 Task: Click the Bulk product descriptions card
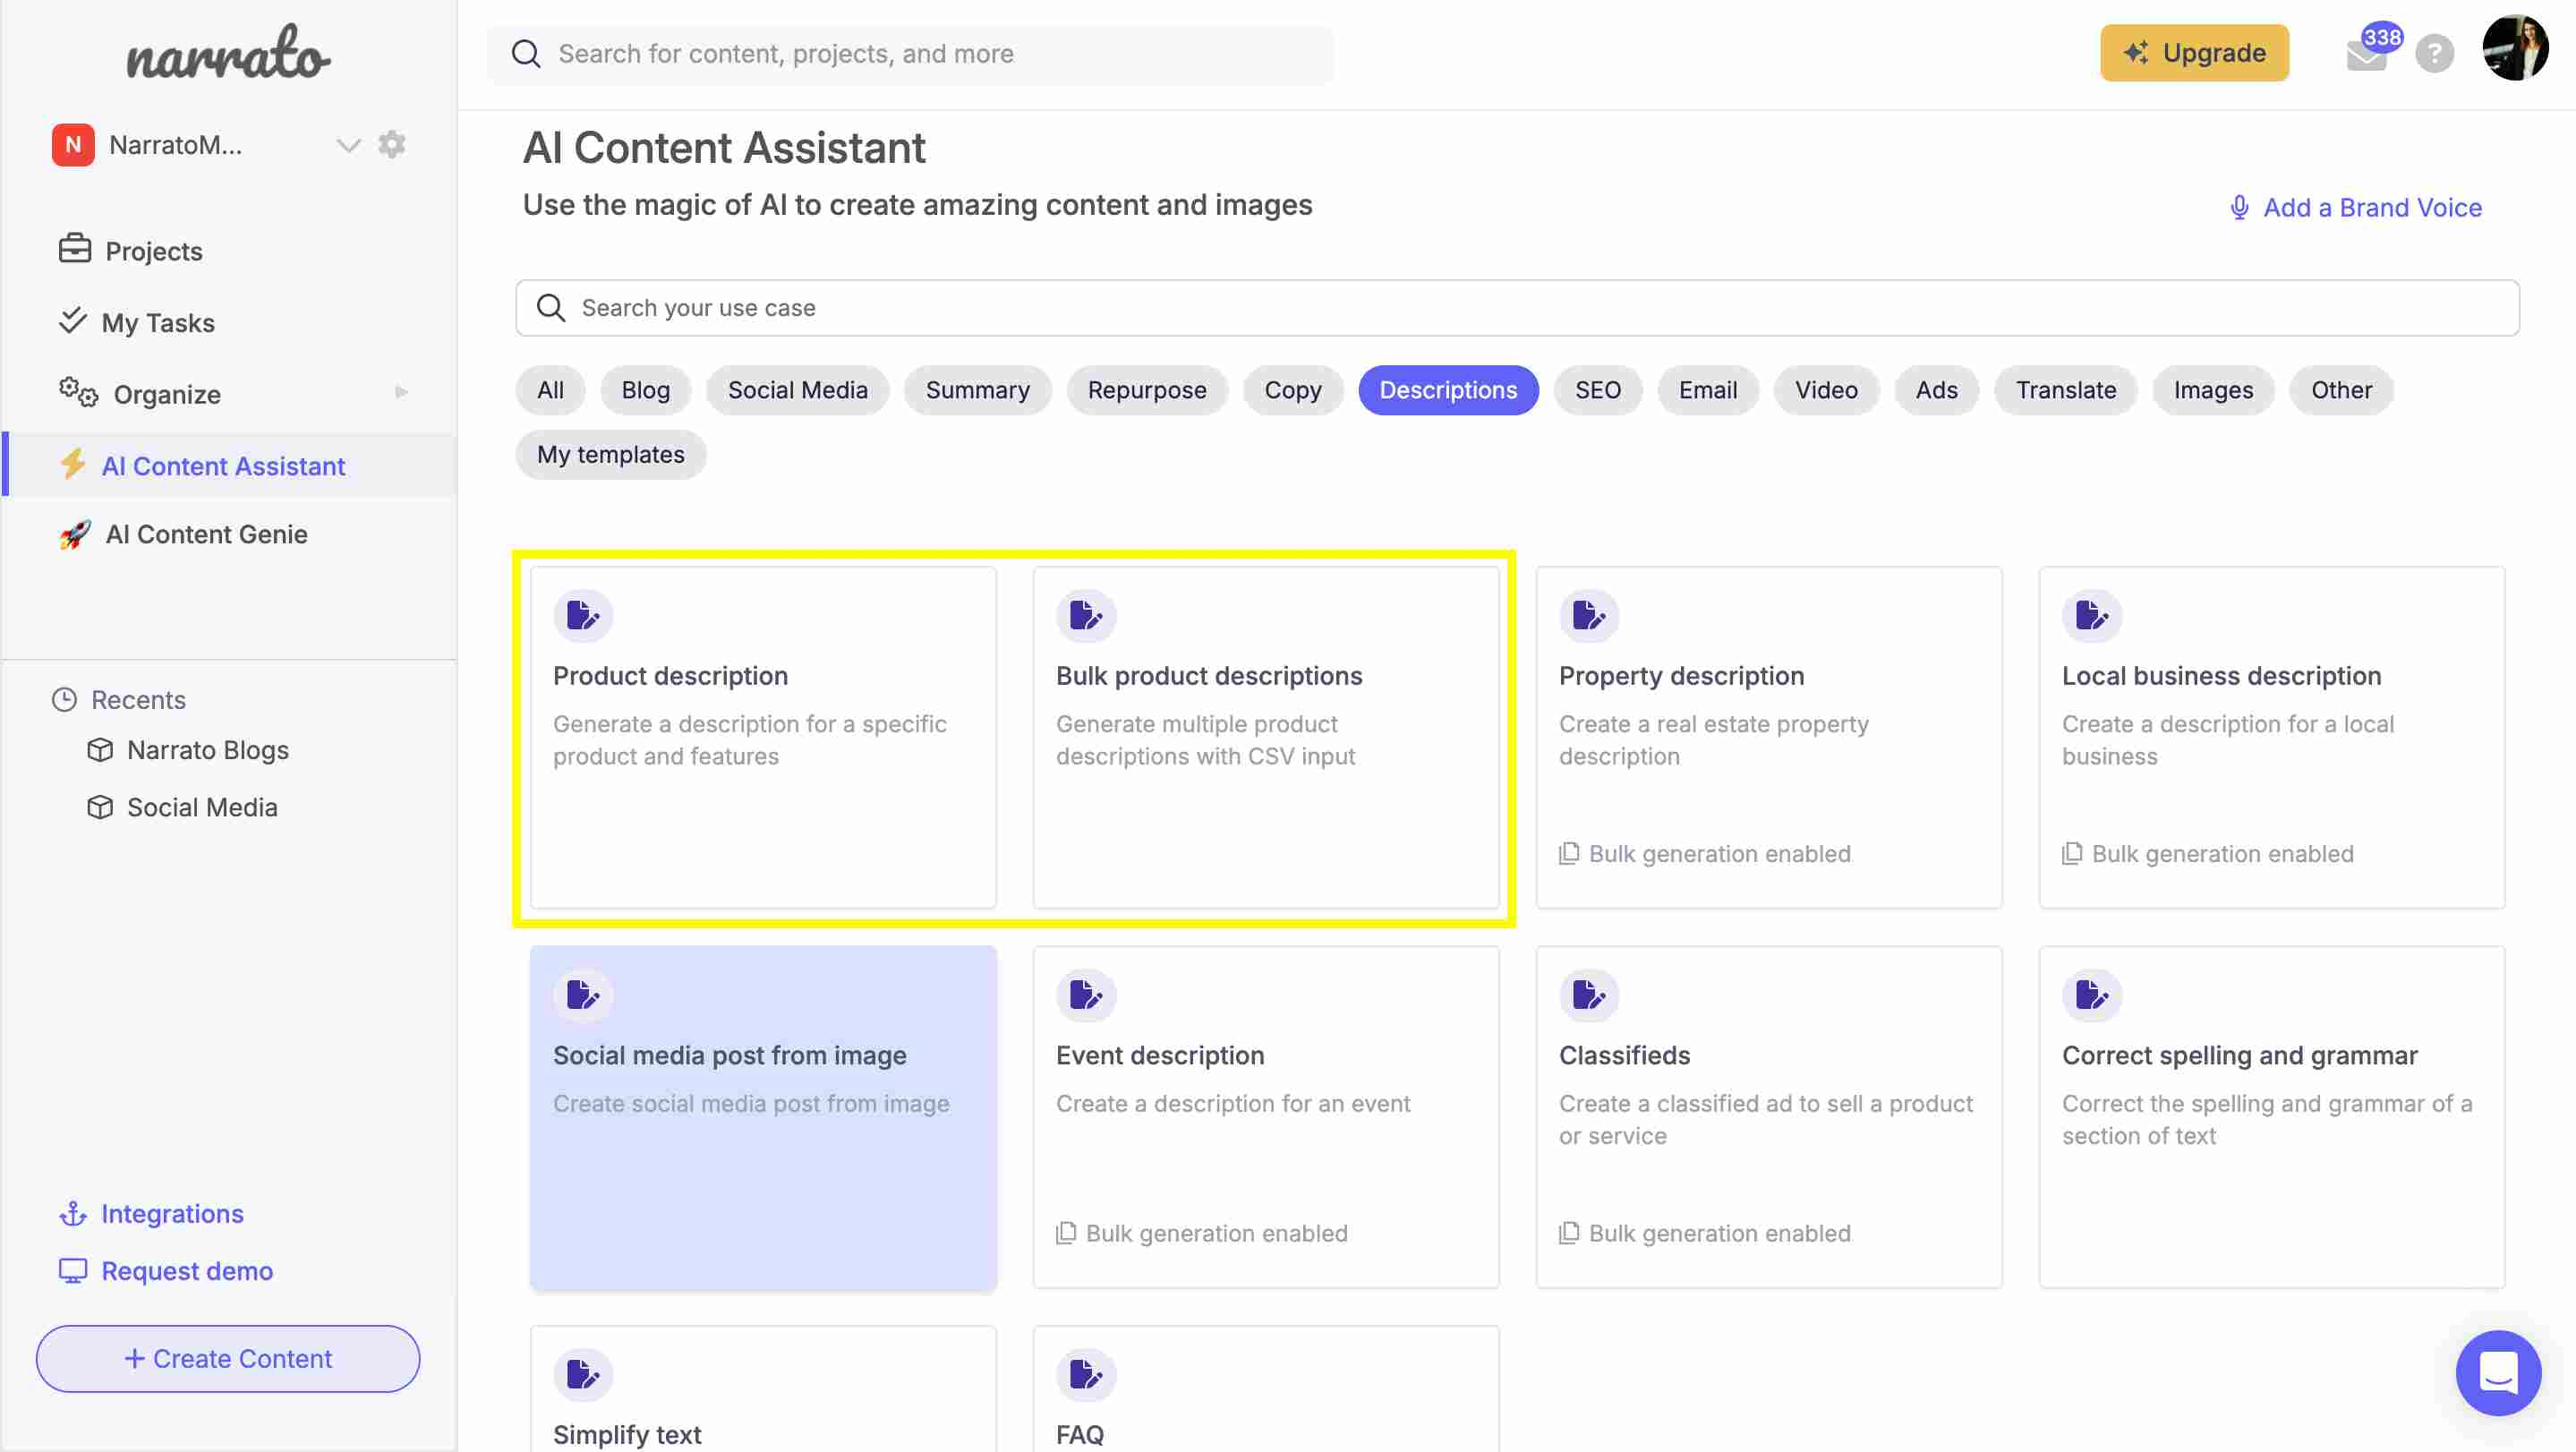click(1265, 736)
